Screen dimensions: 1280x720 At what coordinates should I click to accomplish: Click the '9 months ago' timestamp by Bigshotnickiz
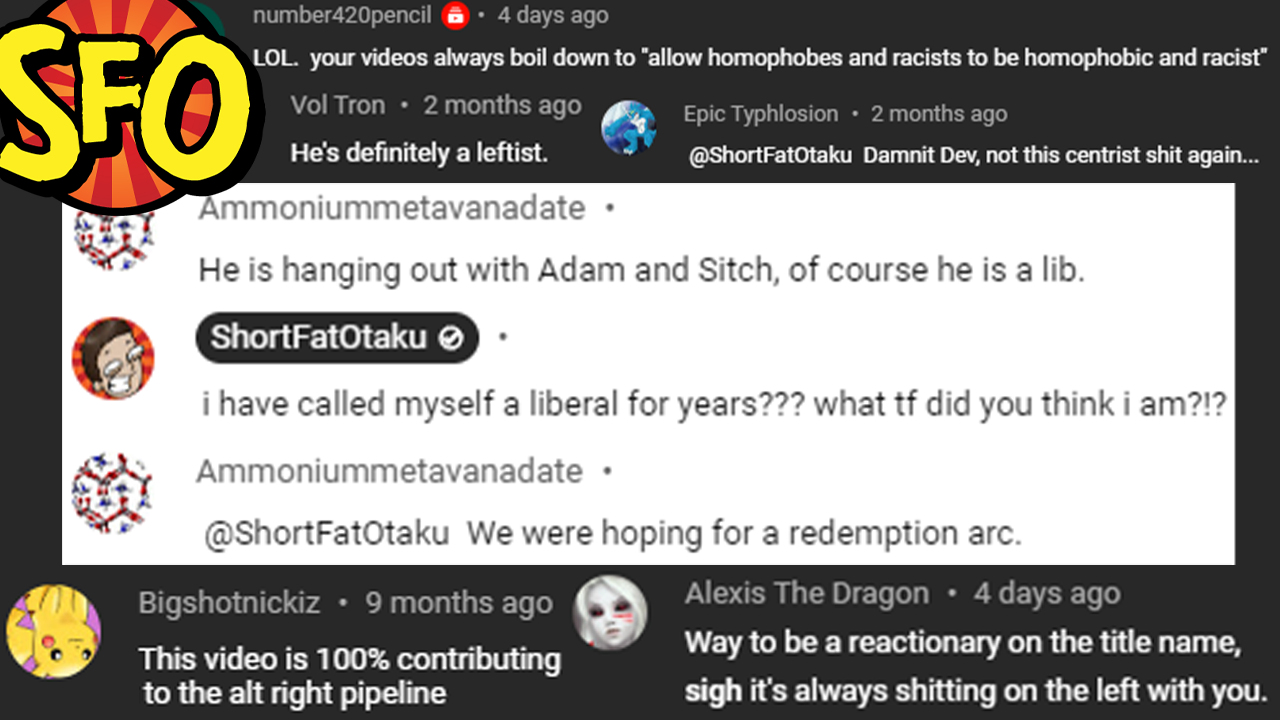tap(459, 604)
